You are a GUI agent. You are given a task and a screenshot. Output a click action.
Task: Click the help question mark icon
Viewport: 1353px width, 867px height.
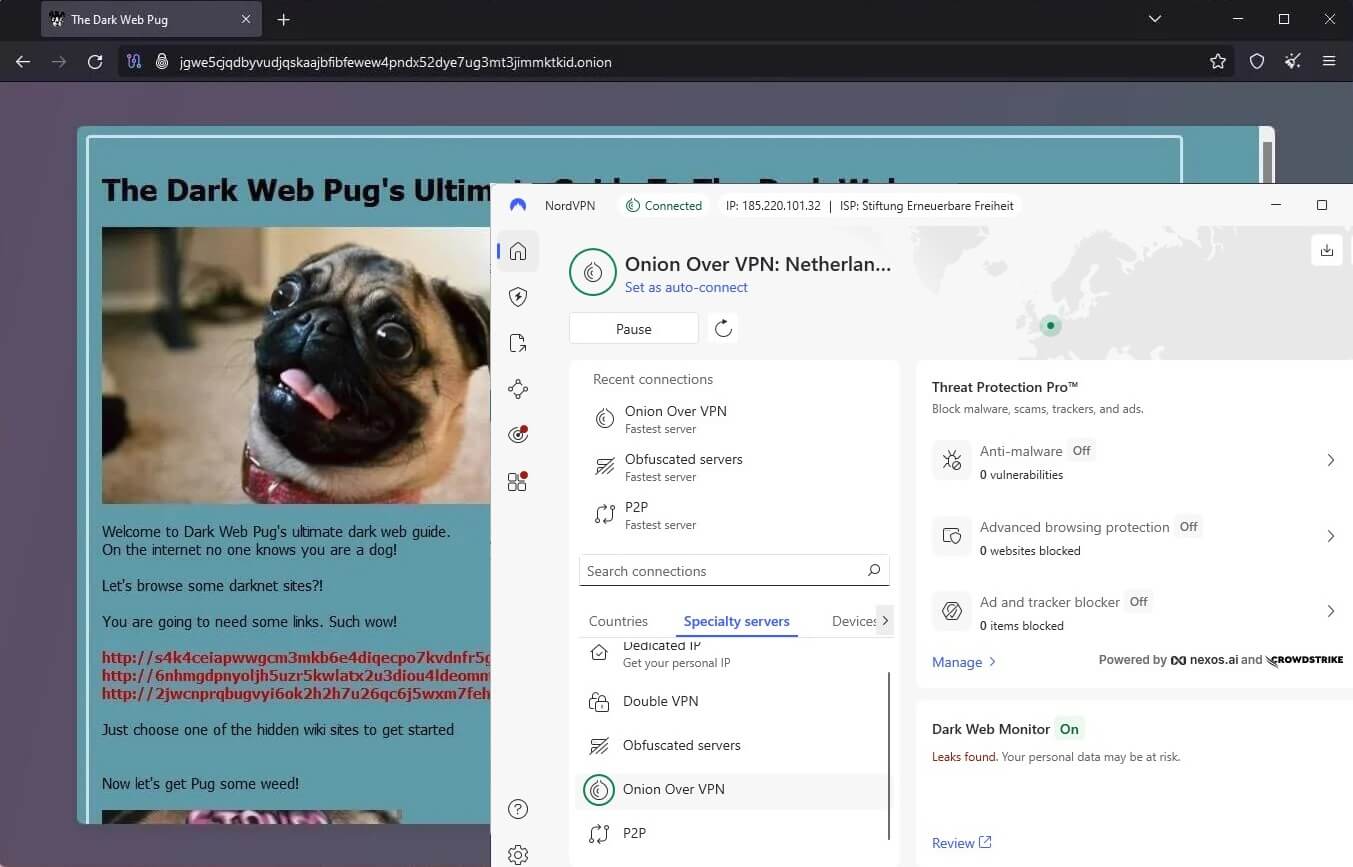click(x=517, y=809)
